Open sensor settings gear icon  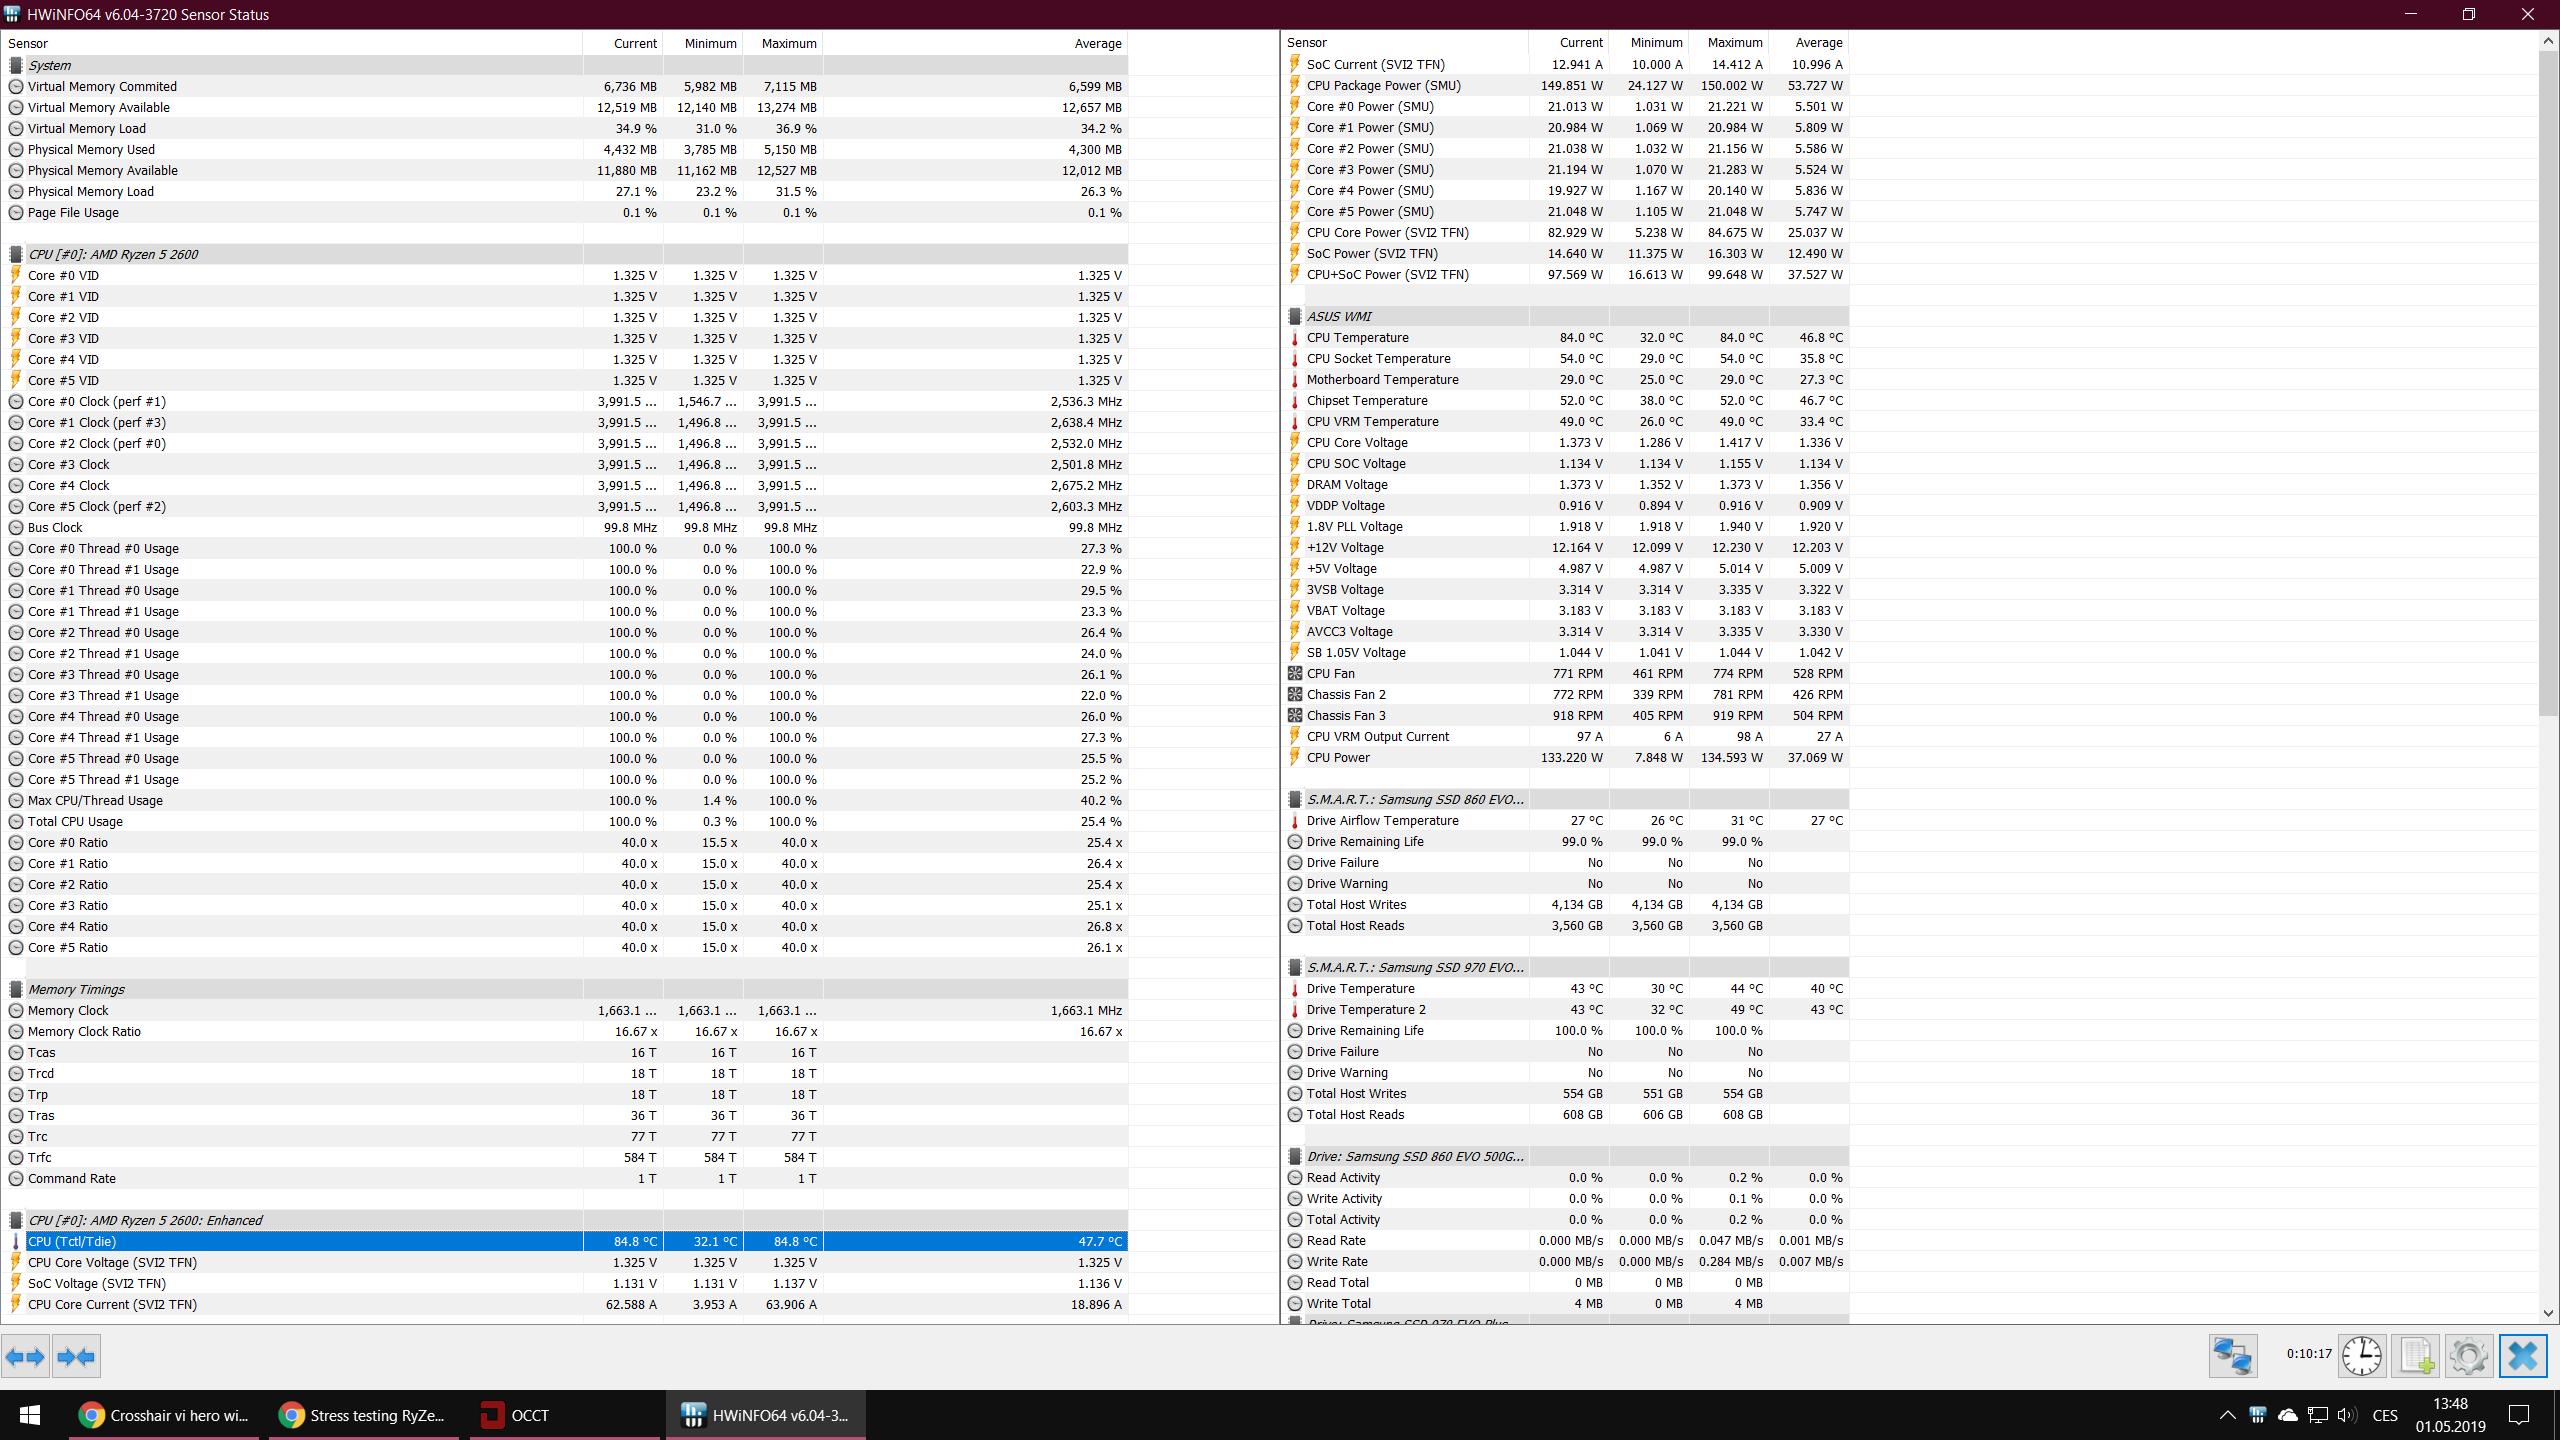[x=2468, y=1356]
